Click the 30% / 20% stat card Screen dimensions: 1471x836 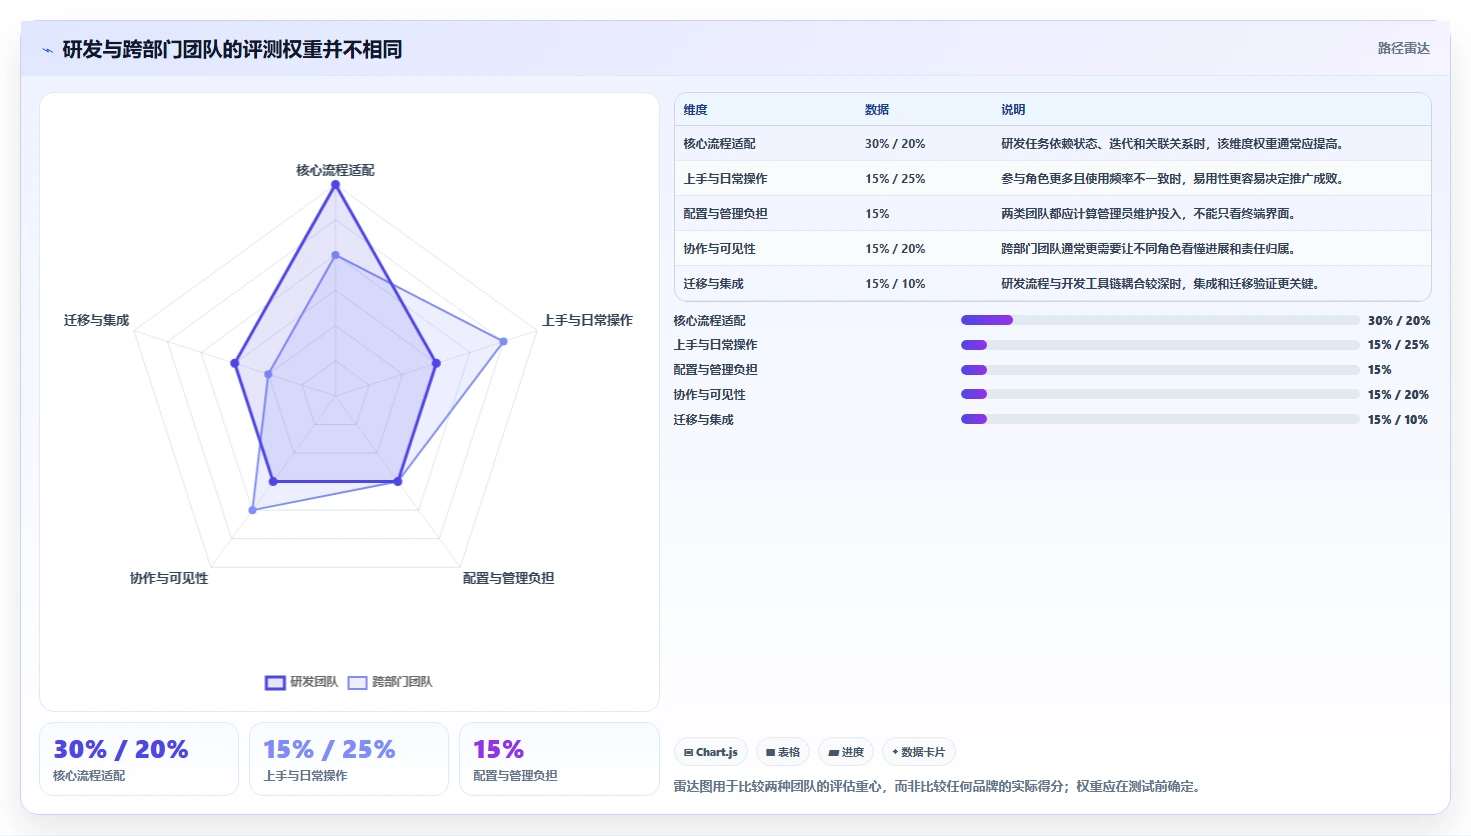[139, 759]
